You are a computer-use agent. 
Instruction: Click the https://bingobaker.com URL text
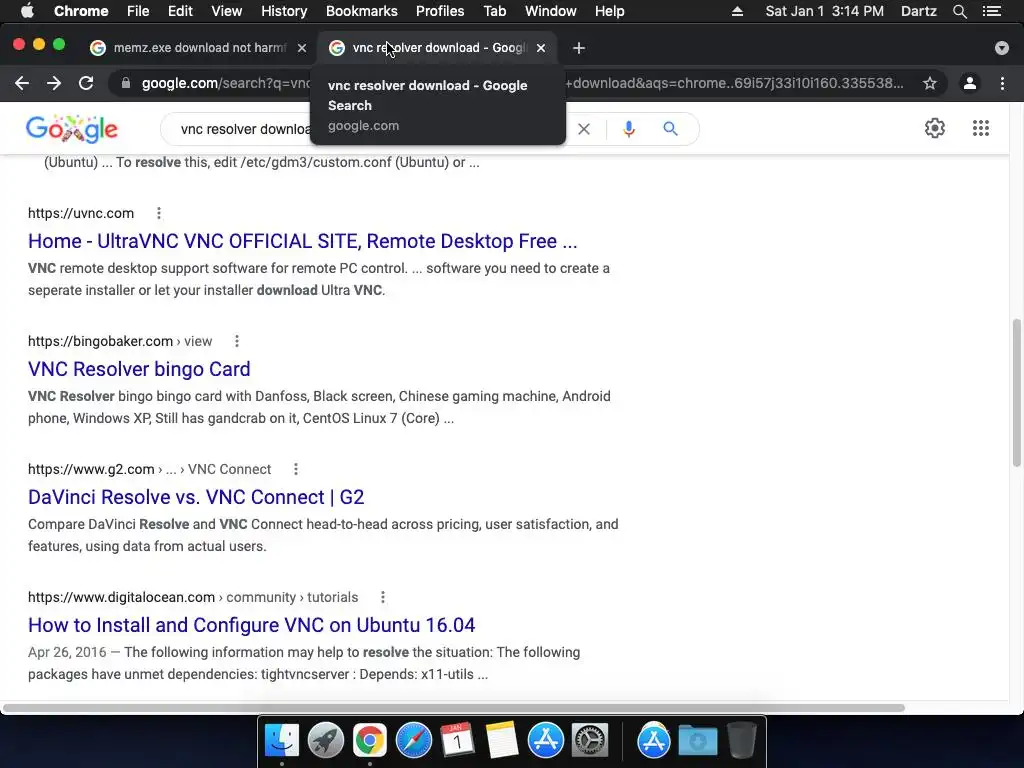[101, 341]
